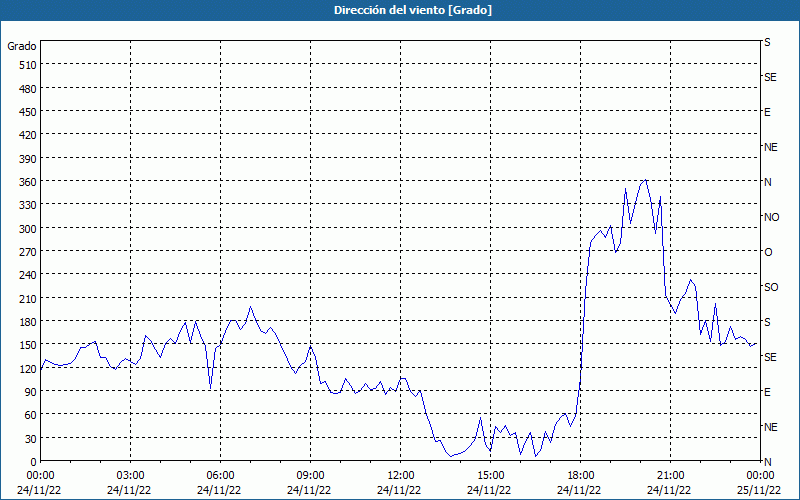Pick the 30 value on the left axis
800x500 pixels.
[x=31, y=439]
